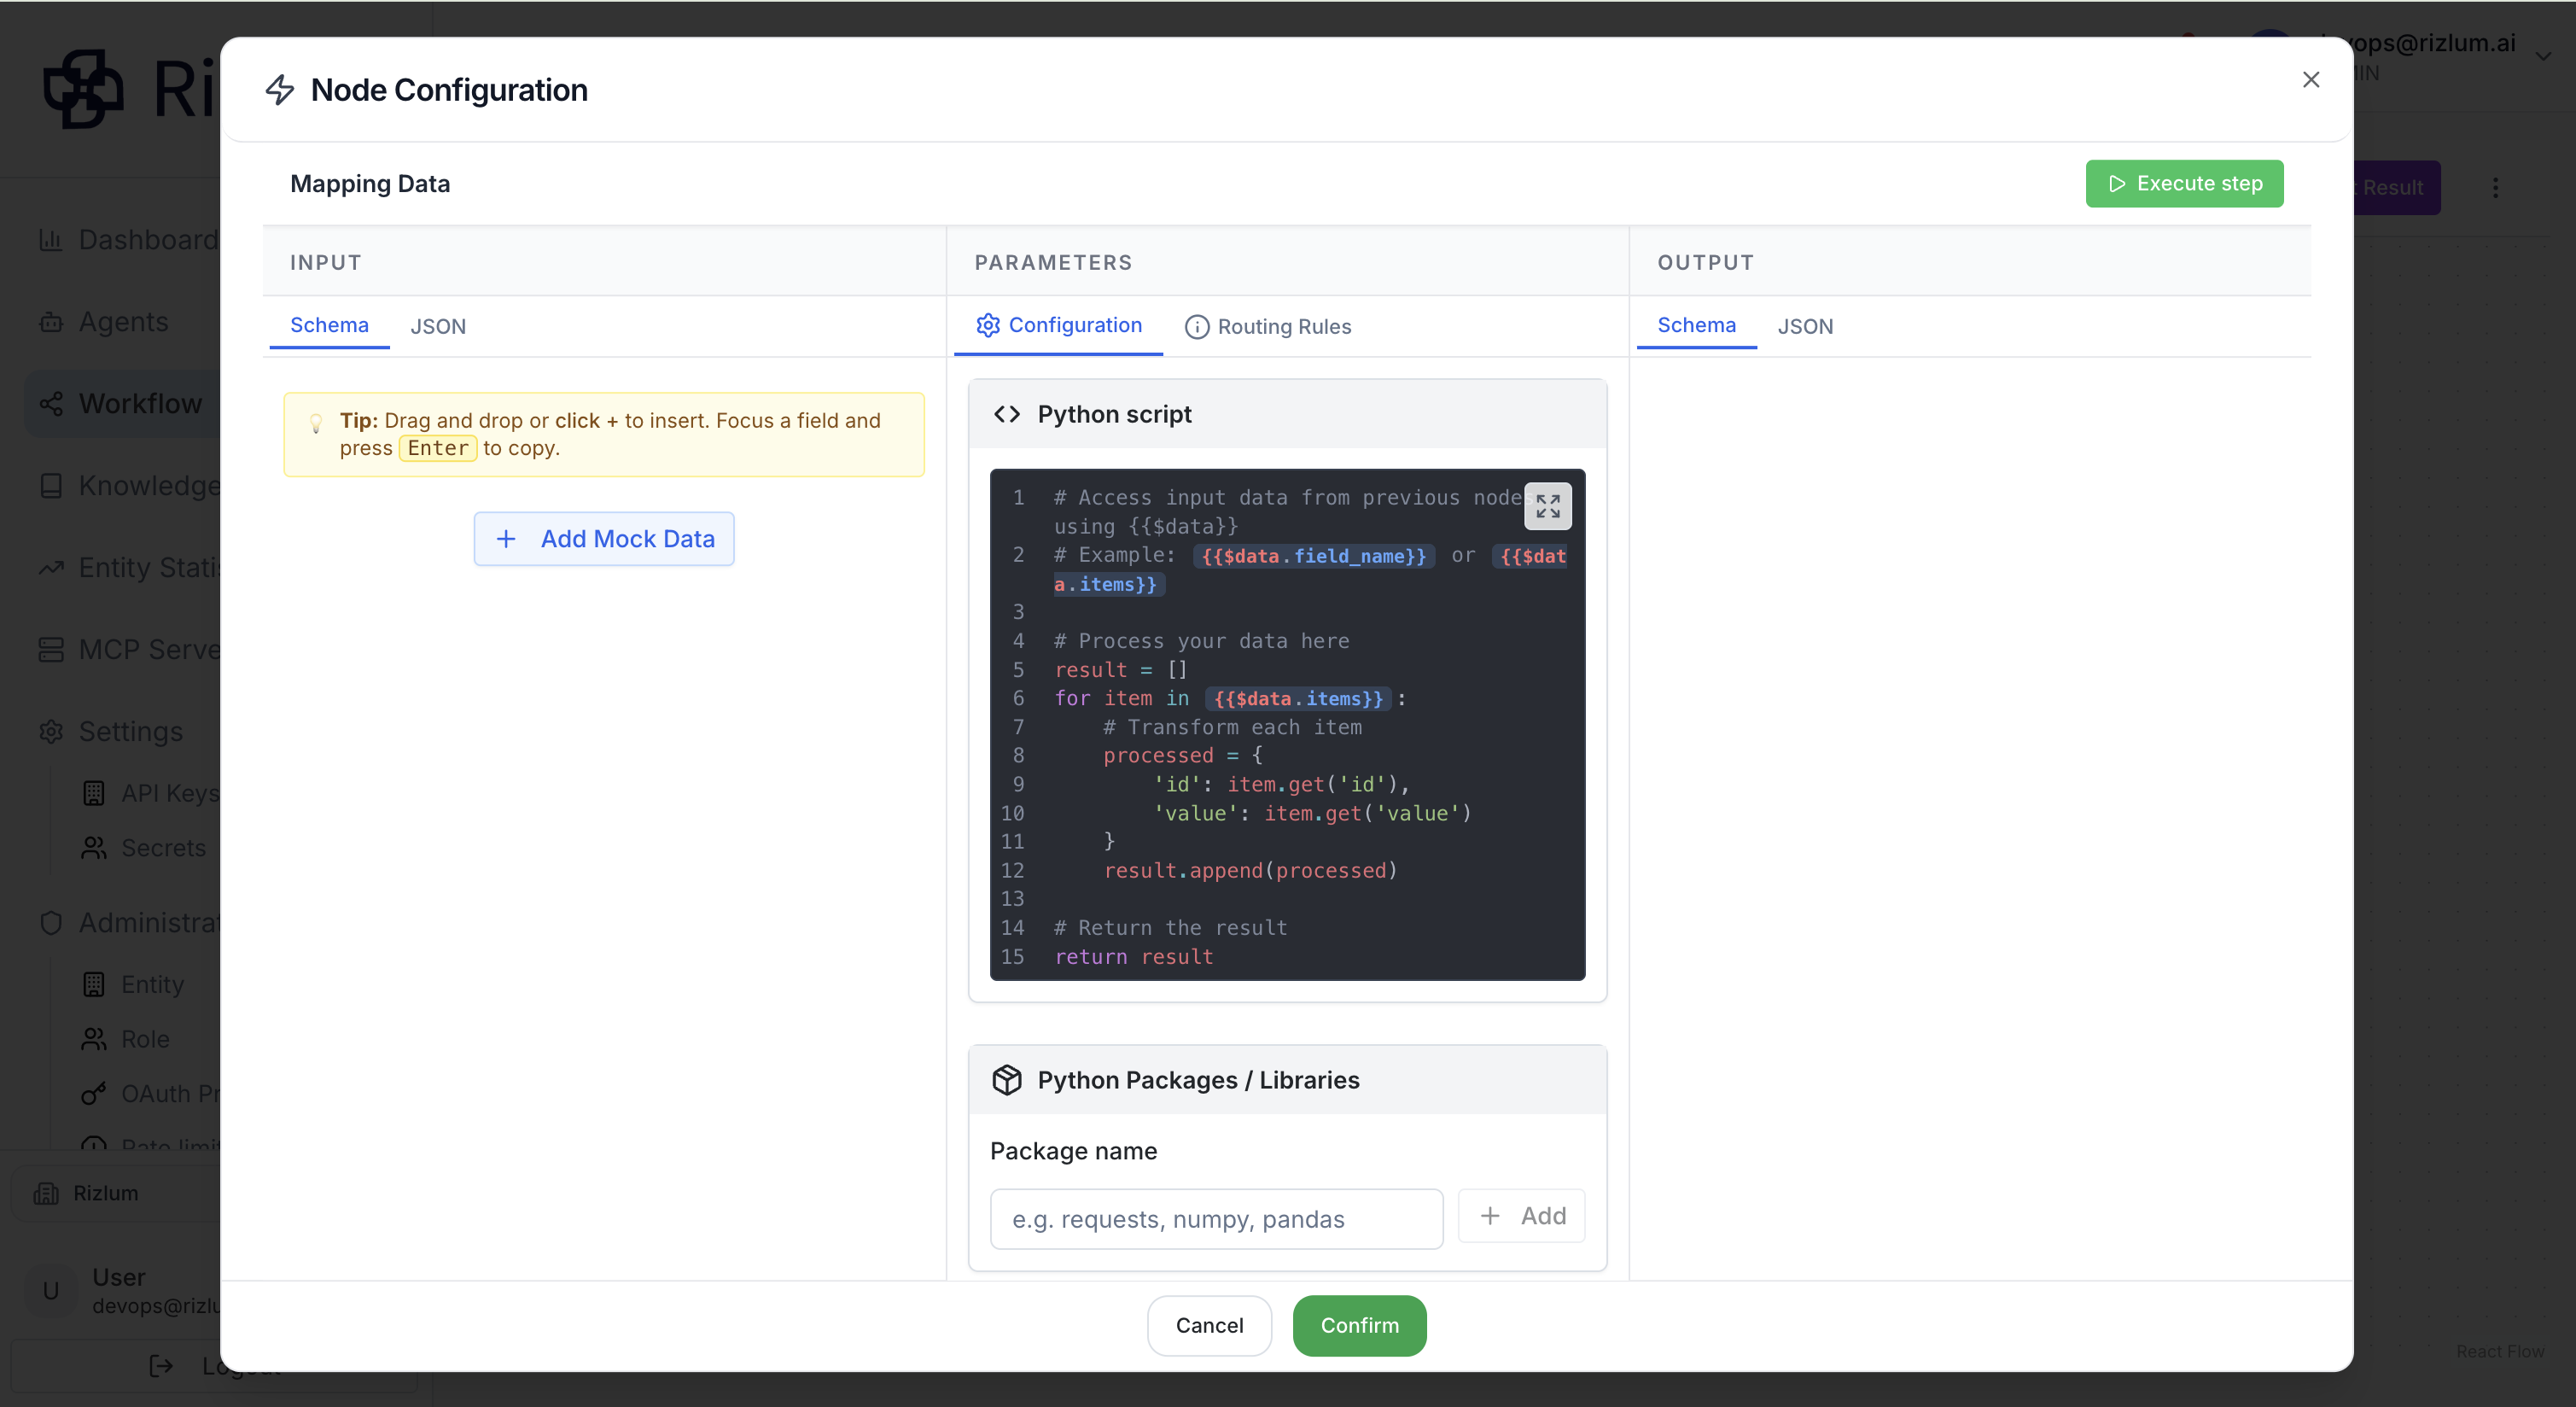This screenshot has width=2576, height=1407.
Task: Open Agents via its sidebar robot icon
Action: pos(50,322)
